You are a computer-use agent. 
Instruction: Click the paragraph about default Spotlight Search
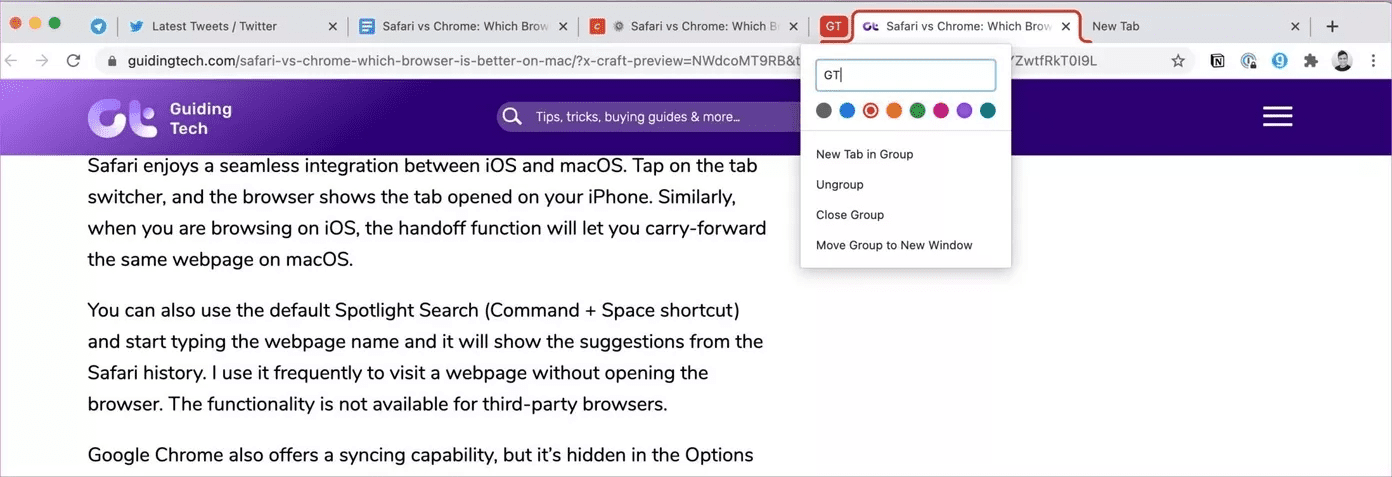pyautogui.click(x=425, y=357)
